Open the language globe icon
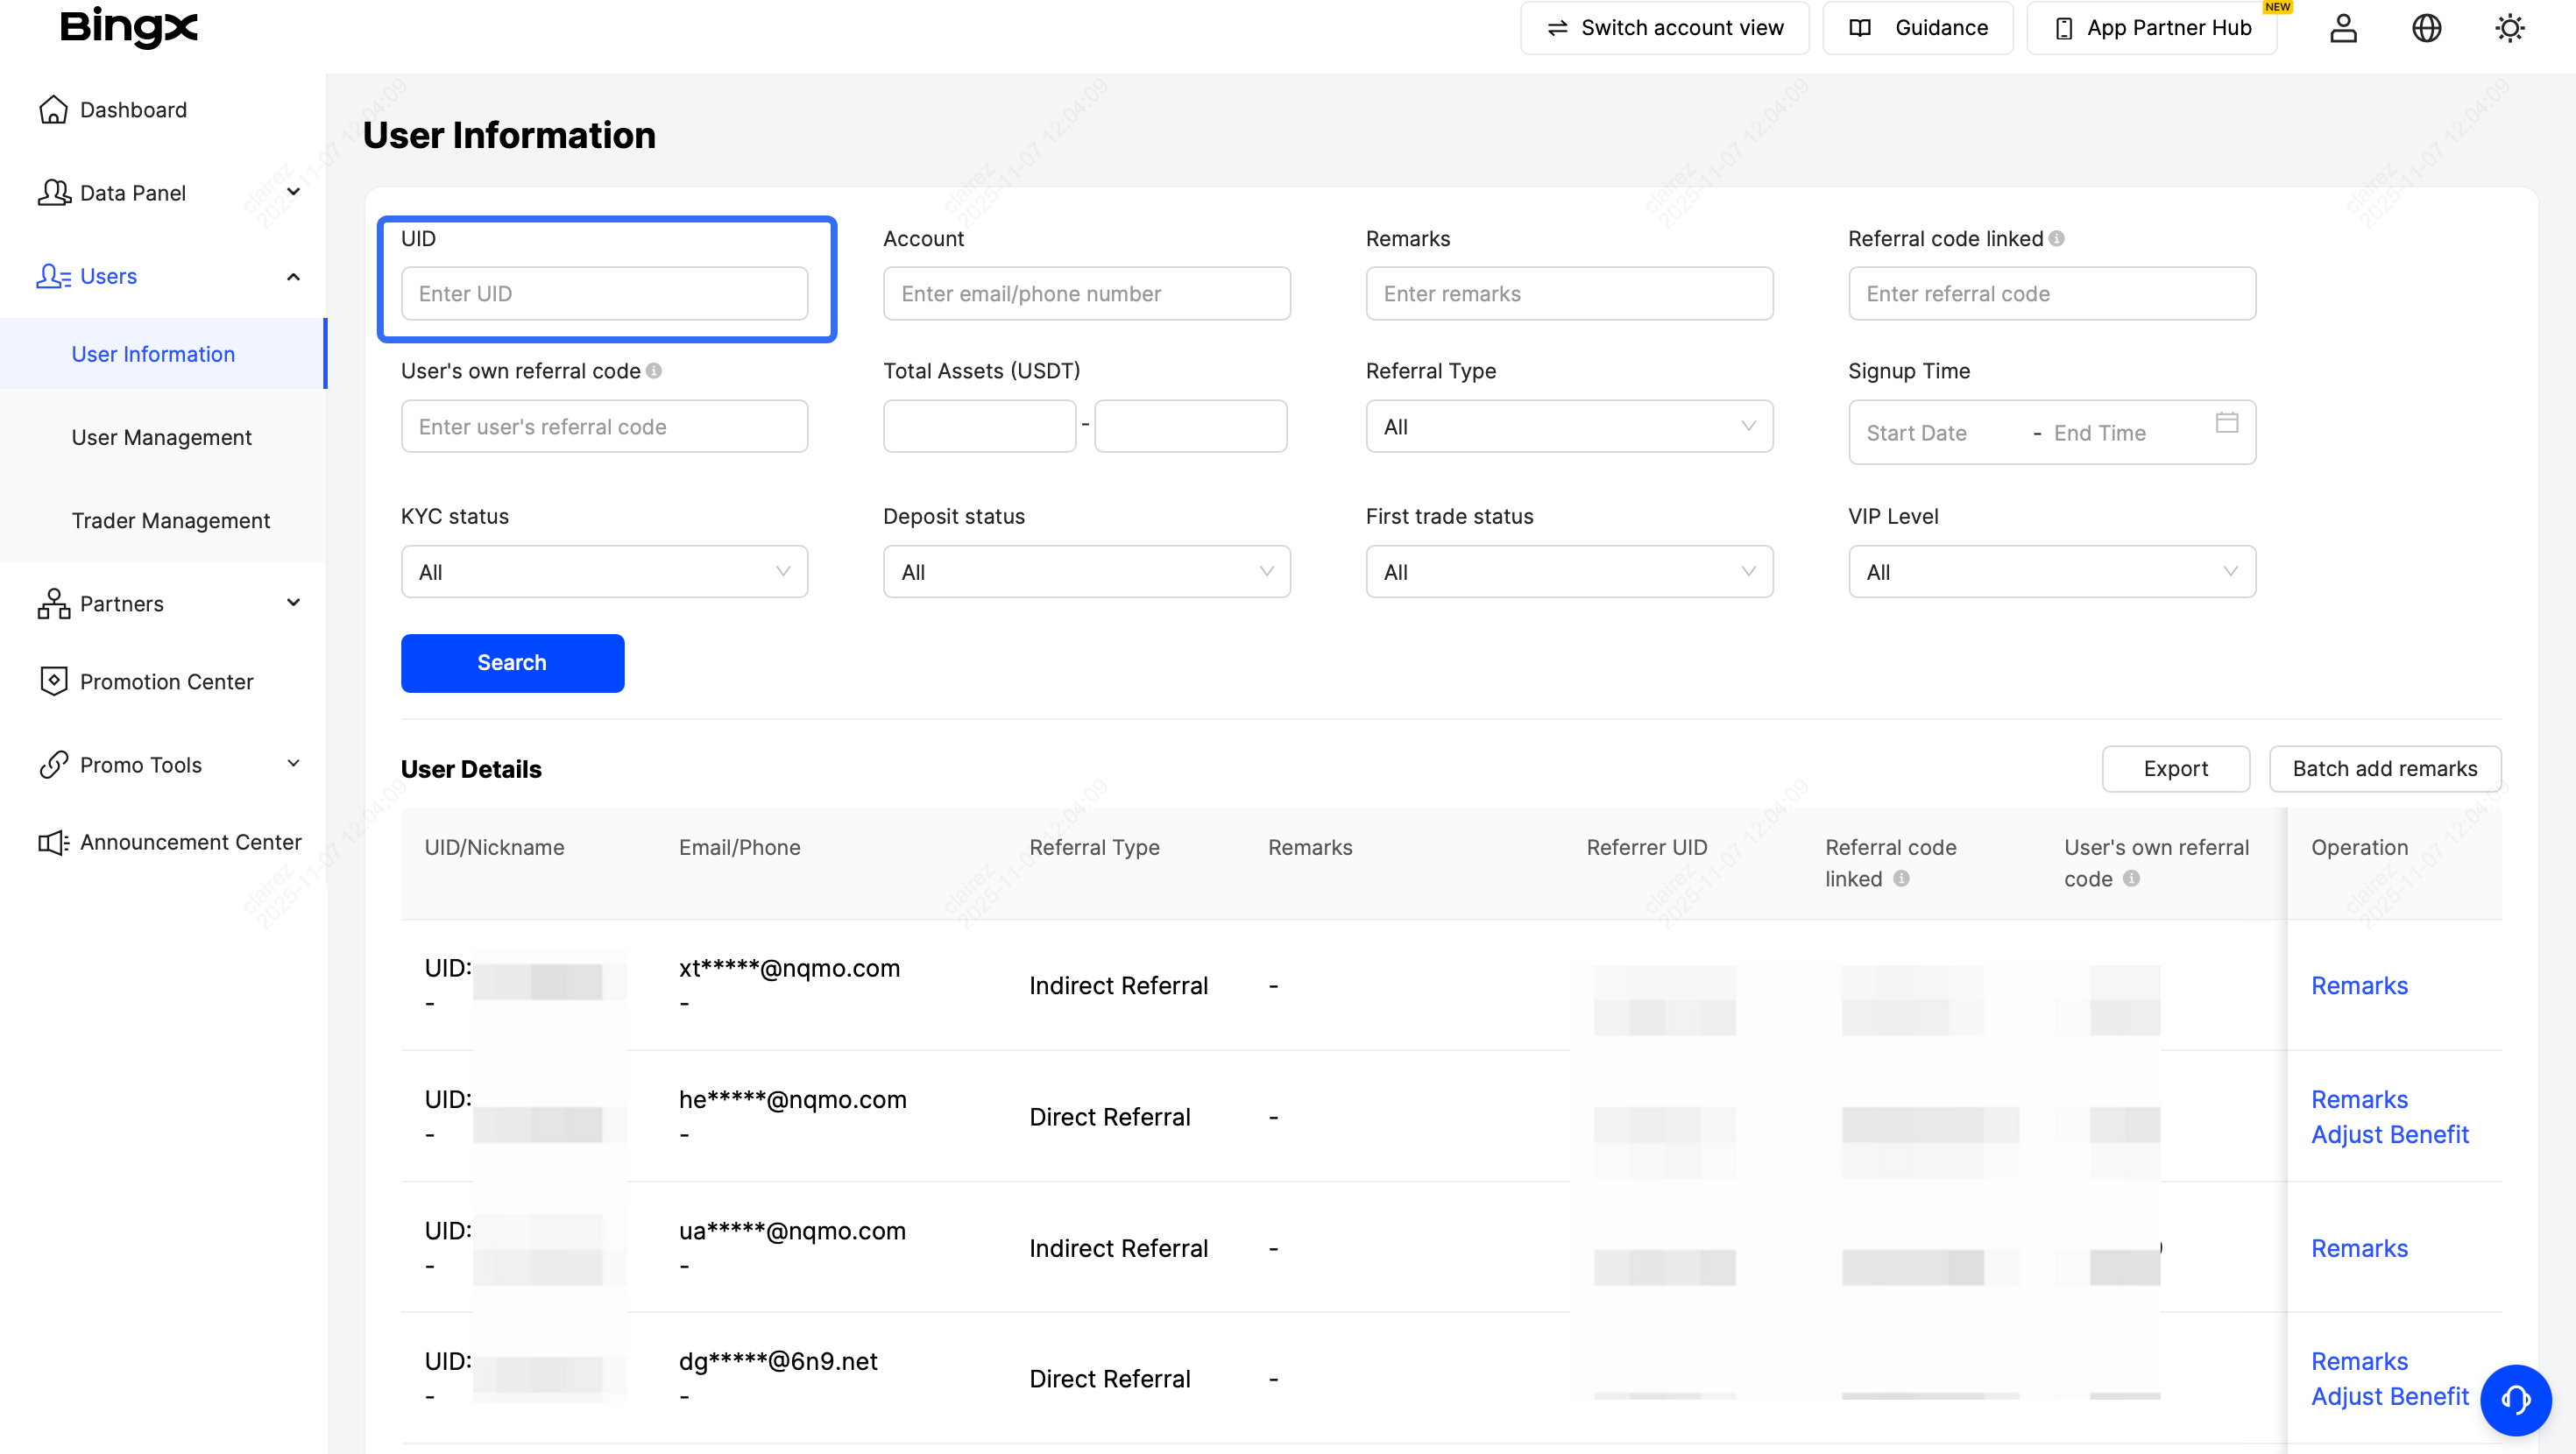This screenshot has width=2576, height=1454. point(2426,28)
